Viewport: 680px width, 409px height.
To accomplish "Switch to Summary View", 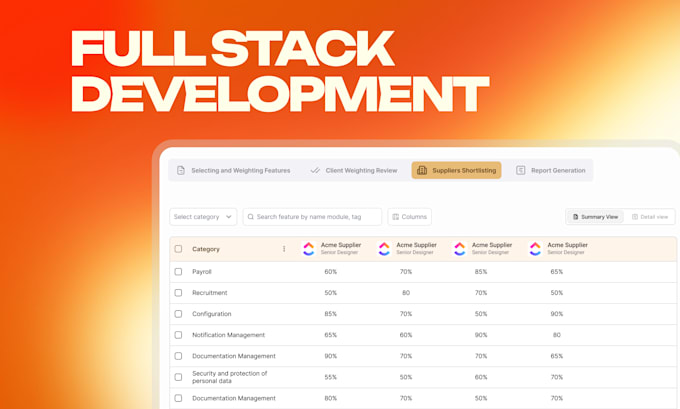I will [595, 217].
